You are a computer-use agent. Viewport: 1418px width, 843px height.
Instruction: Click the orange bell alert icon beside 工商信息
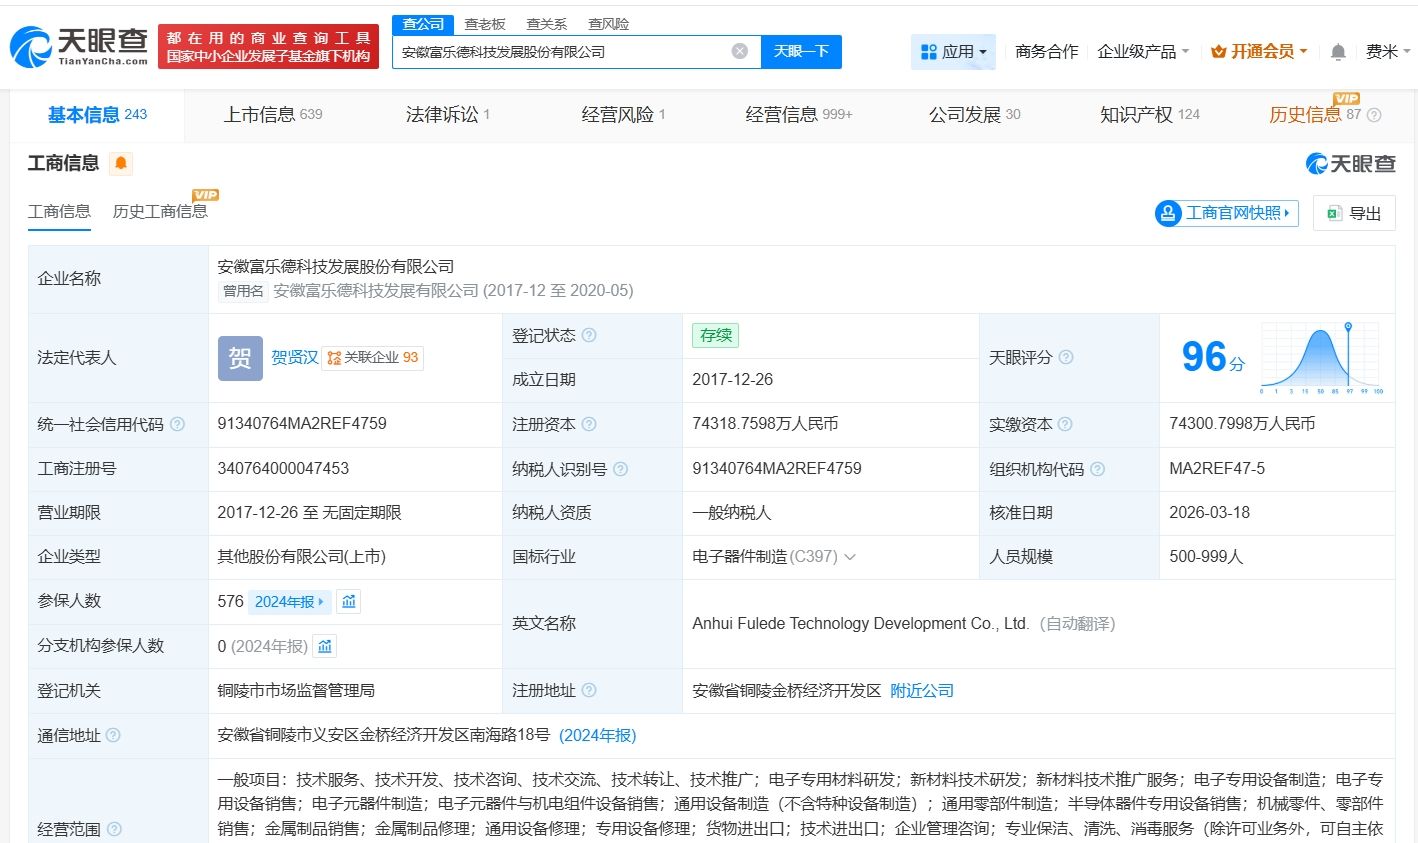point(121,163)
